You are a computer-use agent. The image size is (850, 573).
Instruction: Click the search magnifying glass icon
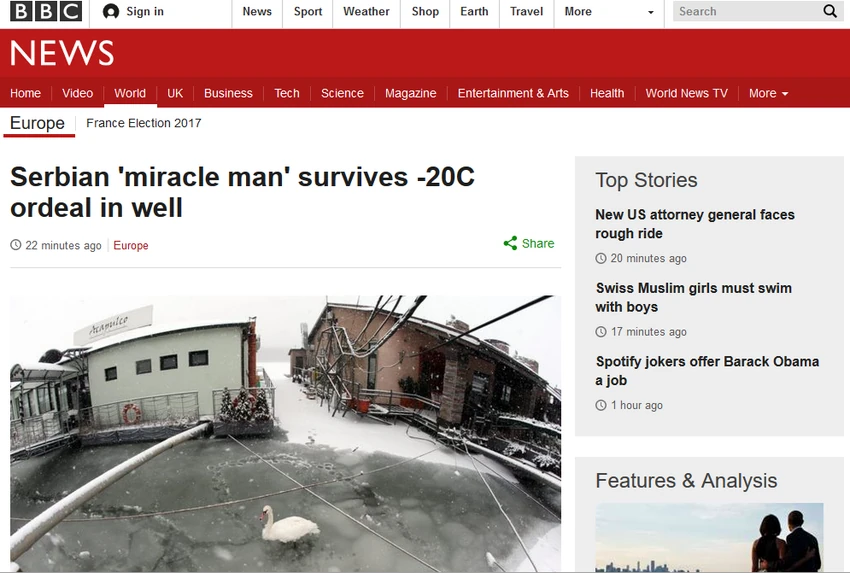point(829,11)
